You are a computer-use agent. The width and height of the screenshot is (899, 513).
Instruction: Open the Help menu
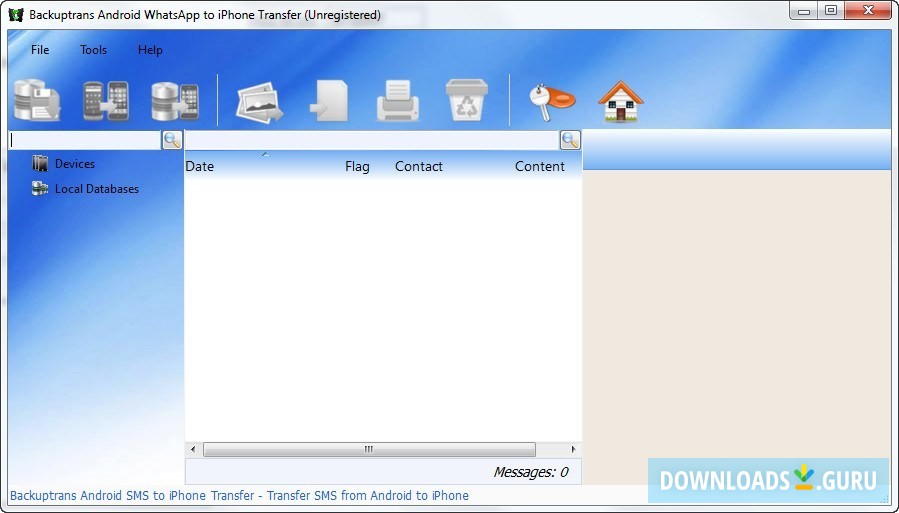[150, 50]
